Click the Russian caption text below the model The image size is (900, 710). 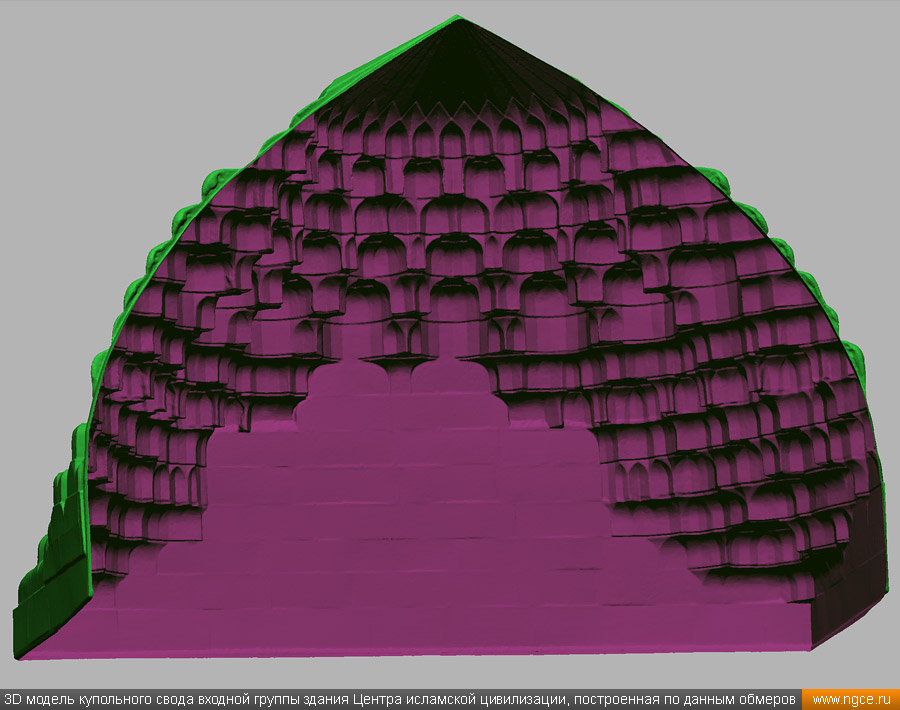tap(400, 699)
